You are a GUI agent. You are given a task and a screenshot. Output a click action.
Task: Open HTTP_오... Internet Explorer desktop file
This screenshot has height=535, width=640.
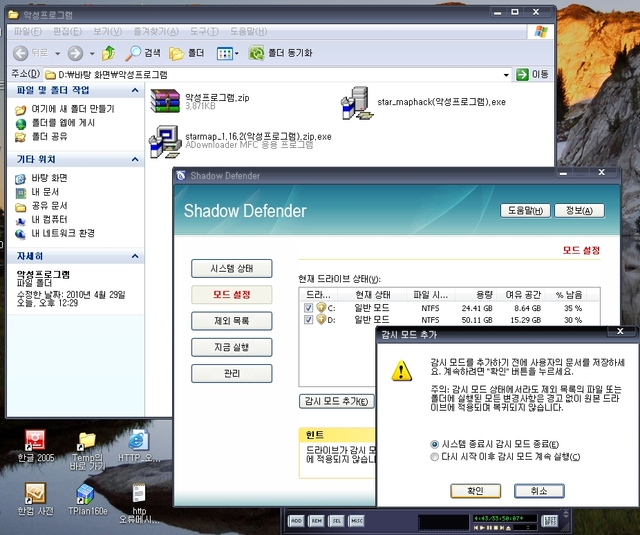139,446
